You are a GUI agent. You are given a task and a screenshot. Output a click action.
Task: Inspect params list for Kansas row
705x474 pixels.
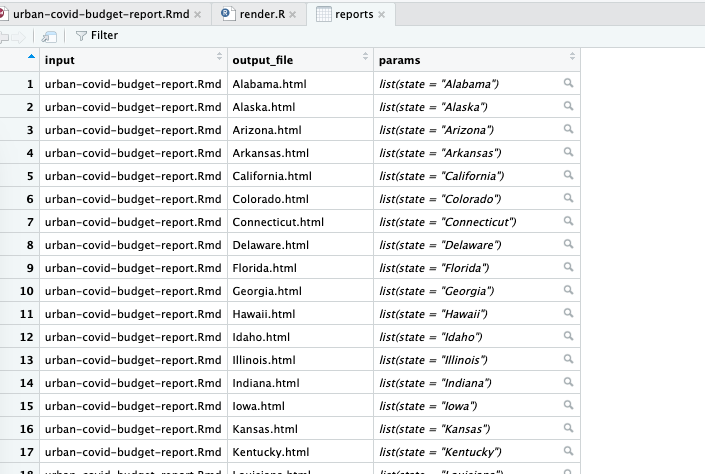(x=568, y=428)
